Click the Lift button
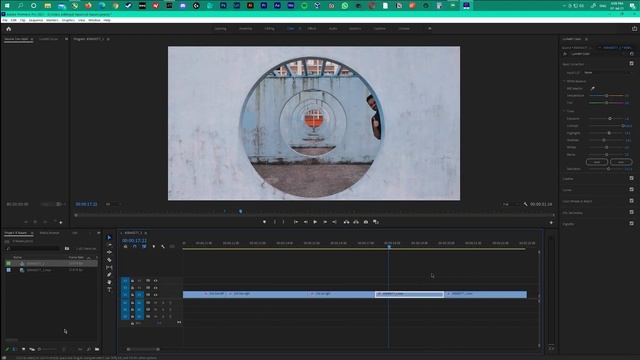This screenshot has height=360, width=640. pyautogui.click(x=346, y=222)
